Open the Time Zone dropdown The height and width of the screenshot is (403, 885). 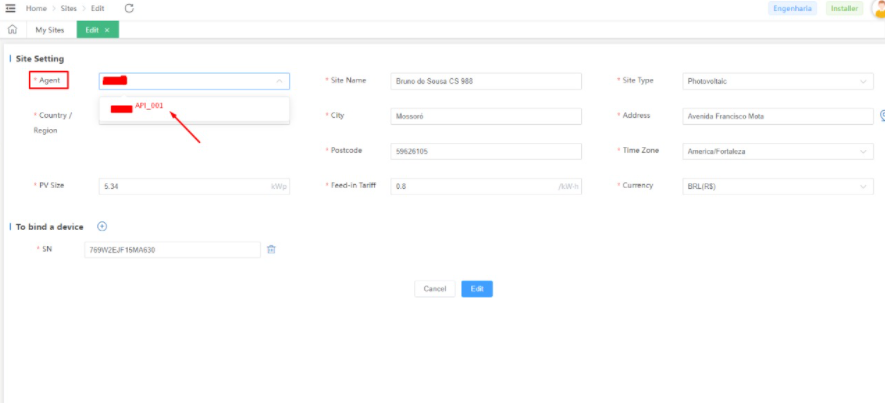[864, 151]
